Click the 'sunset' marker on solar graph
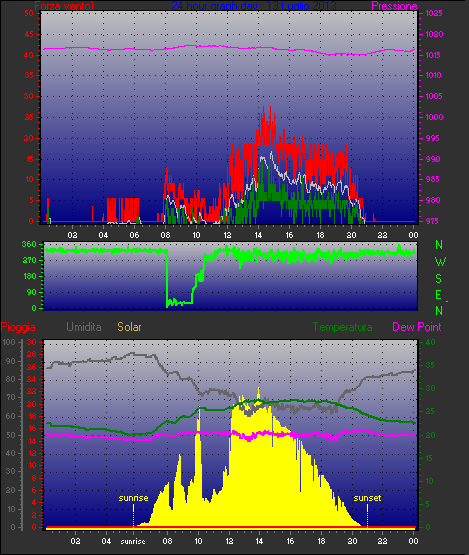The height and width of the screenshot is (555, 469). [367, 498]
